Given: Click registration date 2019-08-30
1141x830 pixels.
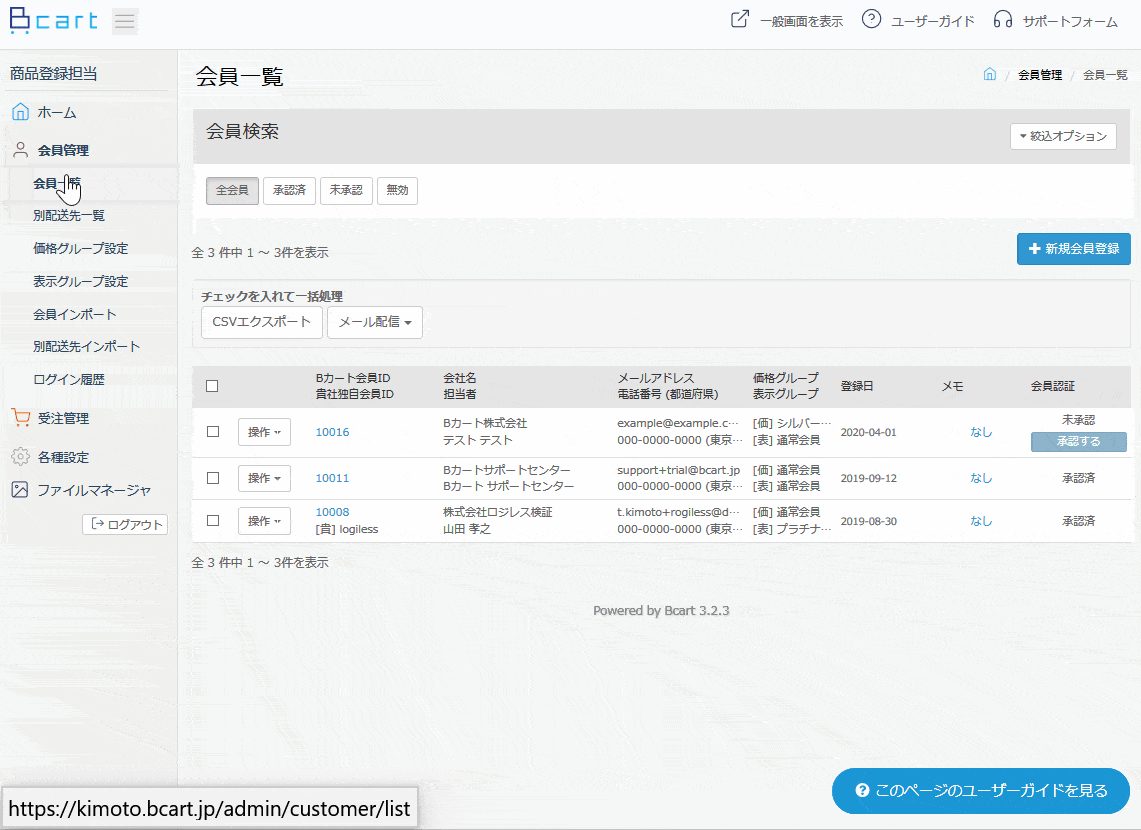Looking at the screenshot, I should click(x=869, y=521).
